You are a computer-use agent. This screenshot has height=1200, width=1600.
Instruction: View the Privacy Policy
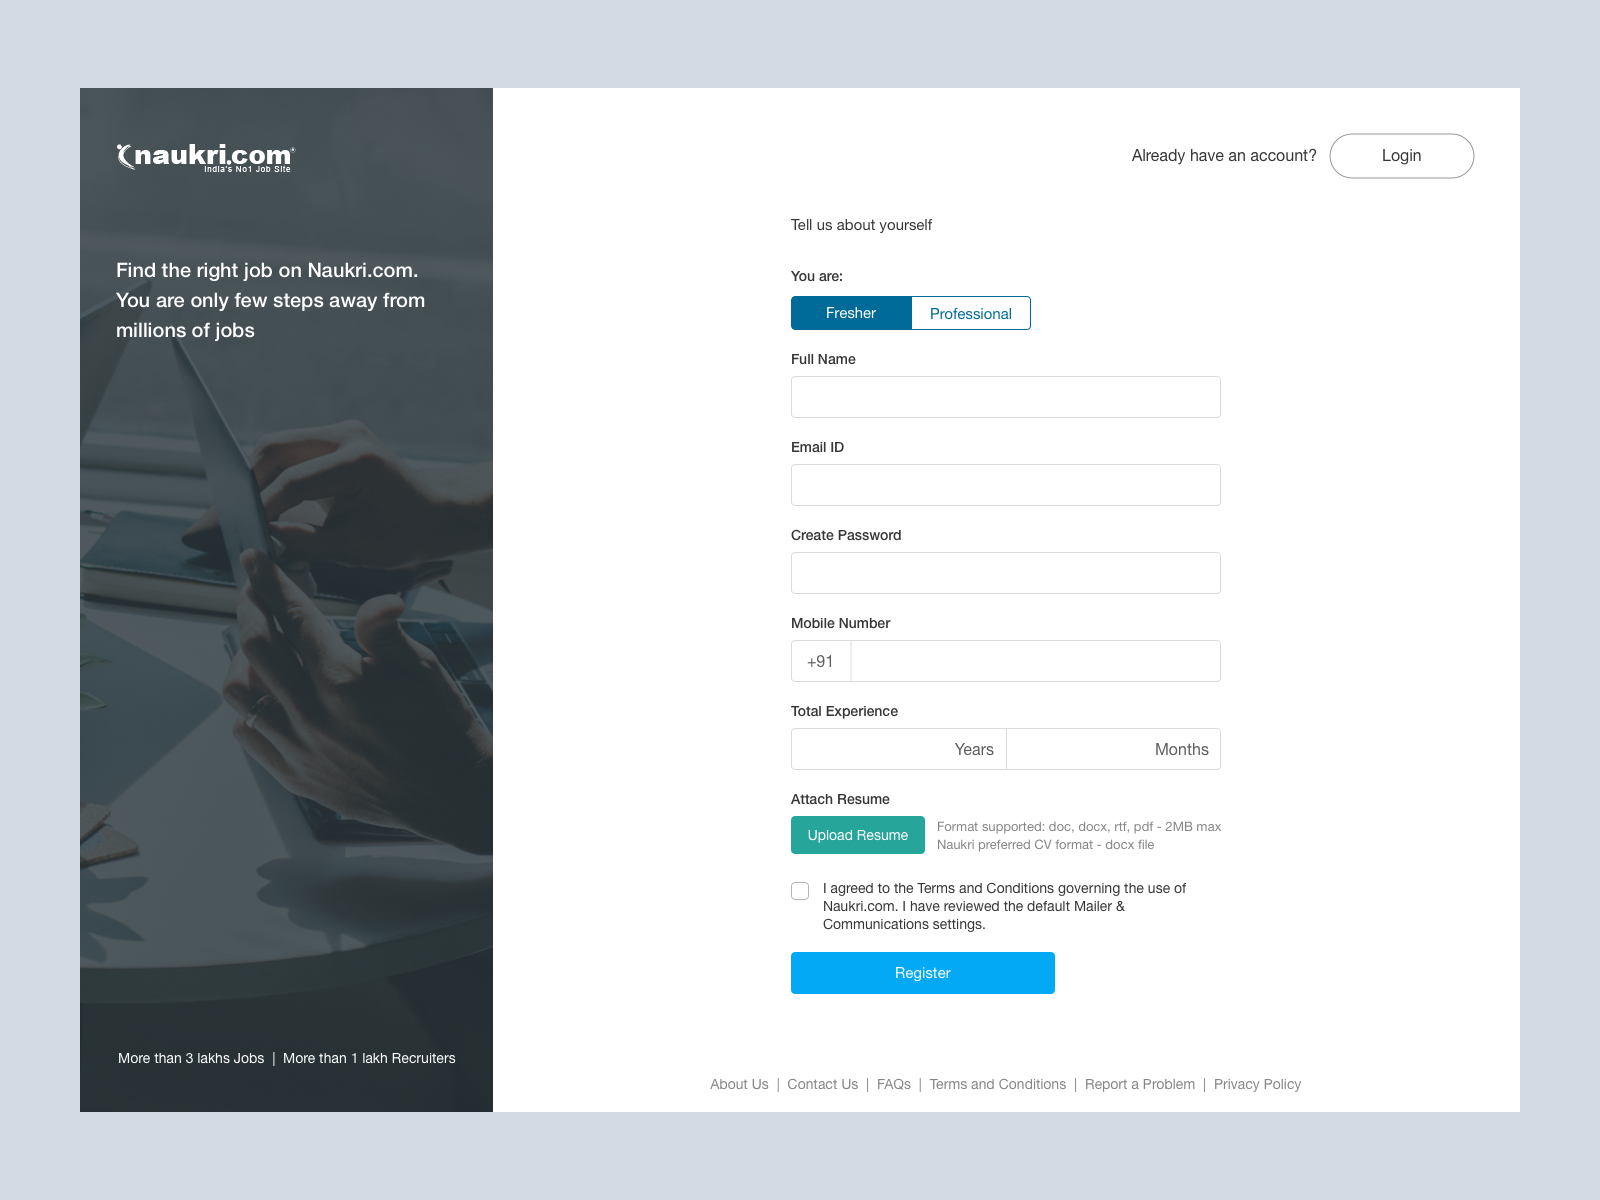pyautogui.click(x=1257, y=1084)
